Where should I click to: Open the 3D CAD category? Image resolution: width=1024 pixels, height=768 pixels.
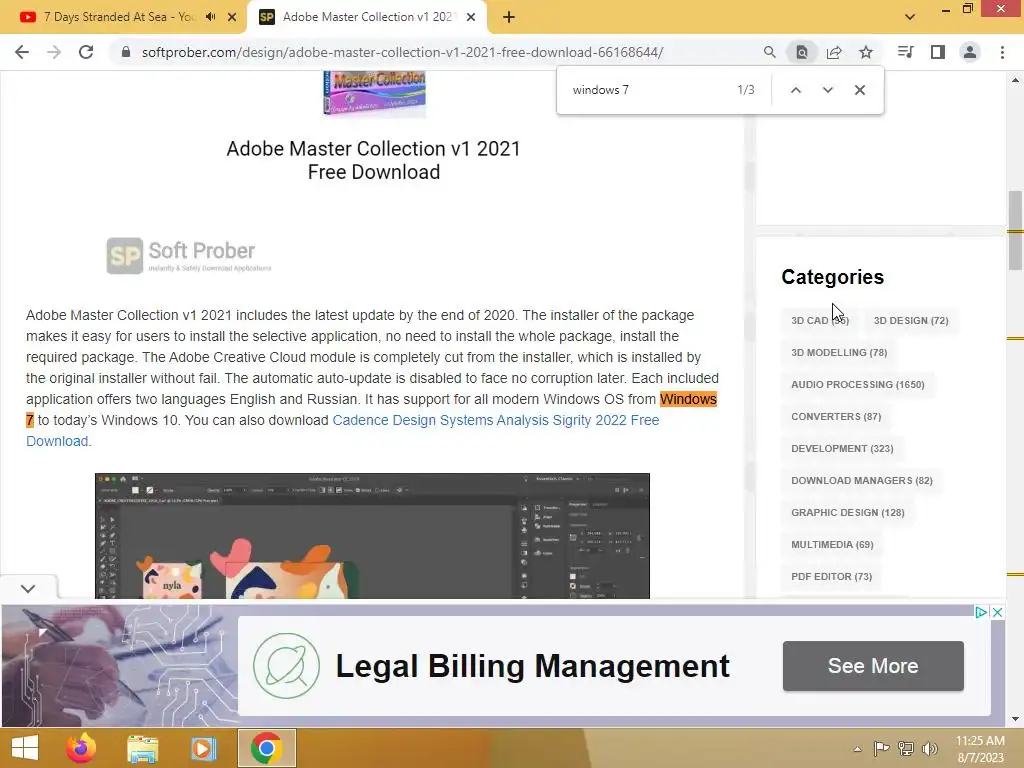(820, 321)
